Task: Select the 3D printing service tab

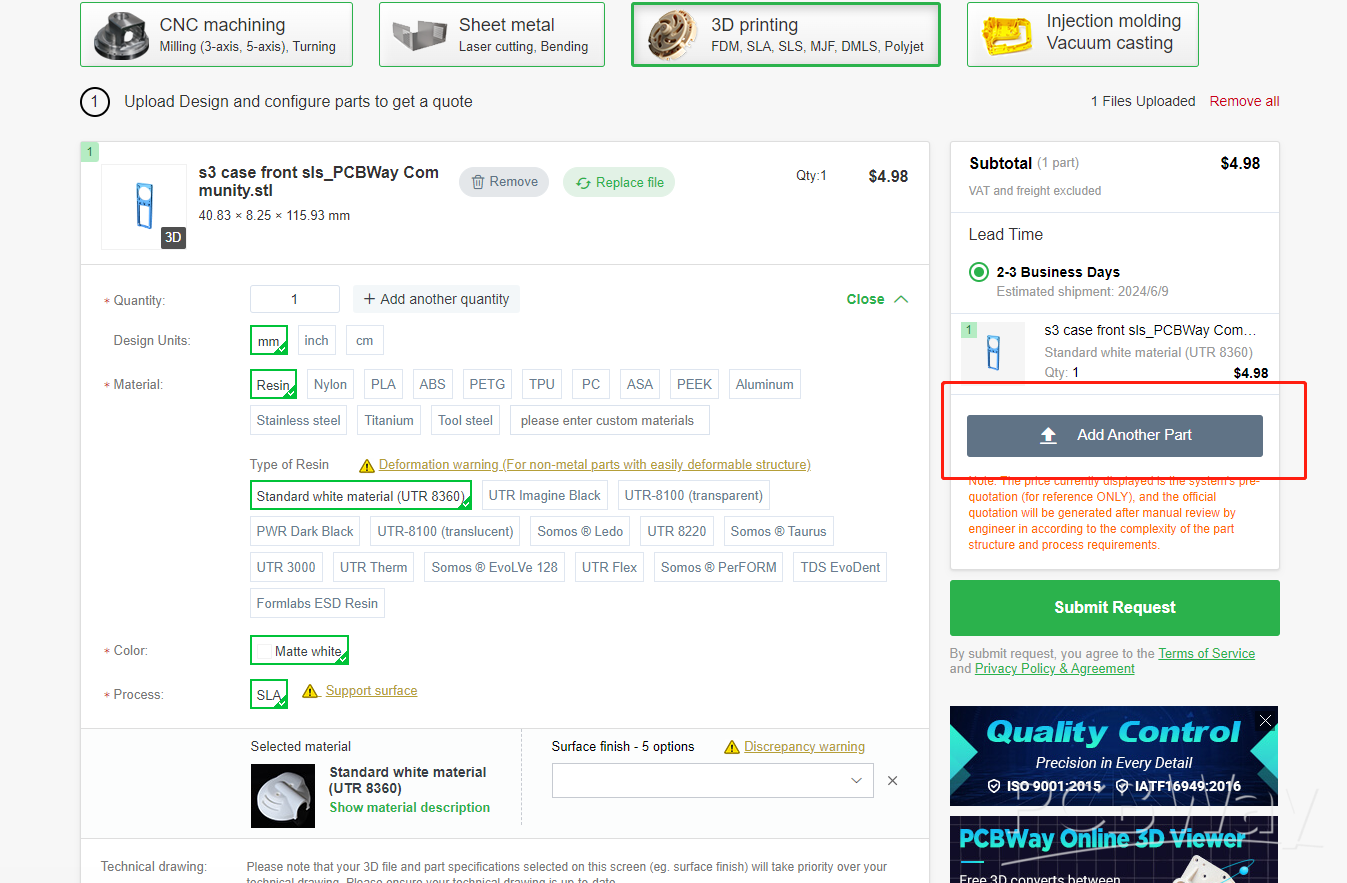Action: click(x=786, y=35)
